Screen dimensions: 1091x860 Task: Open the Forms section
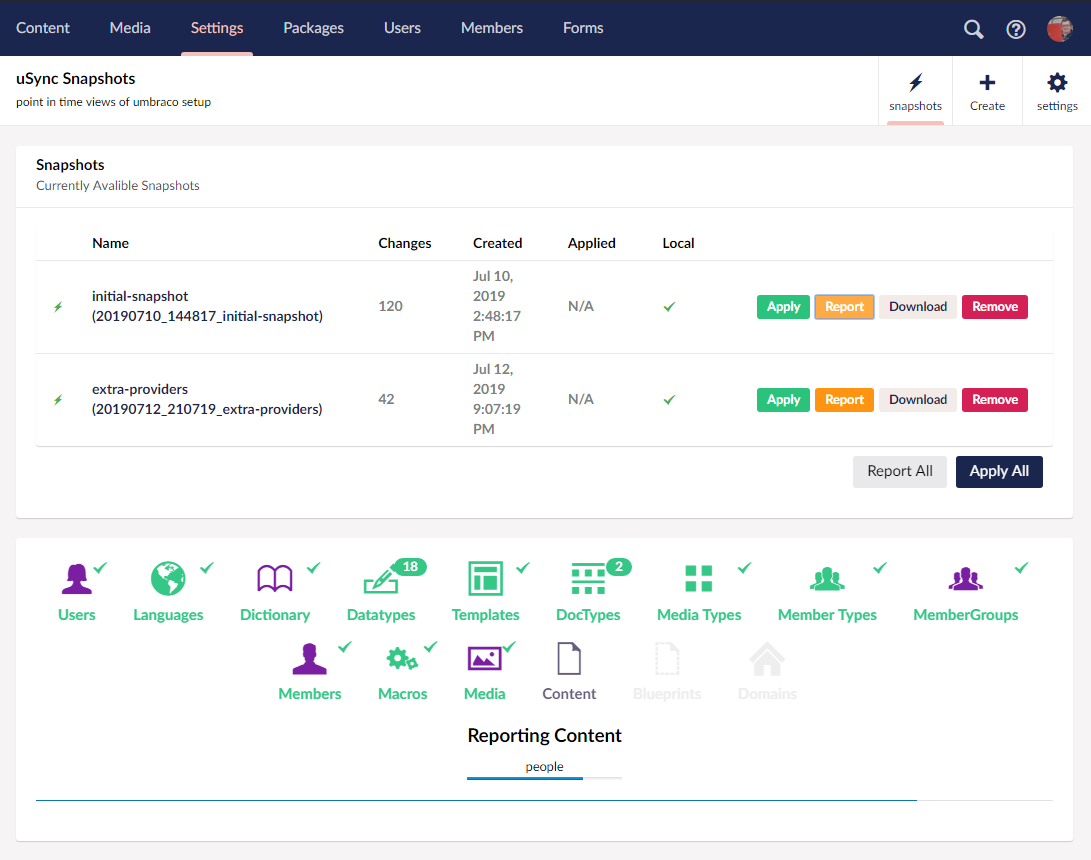tap(583, 28)
